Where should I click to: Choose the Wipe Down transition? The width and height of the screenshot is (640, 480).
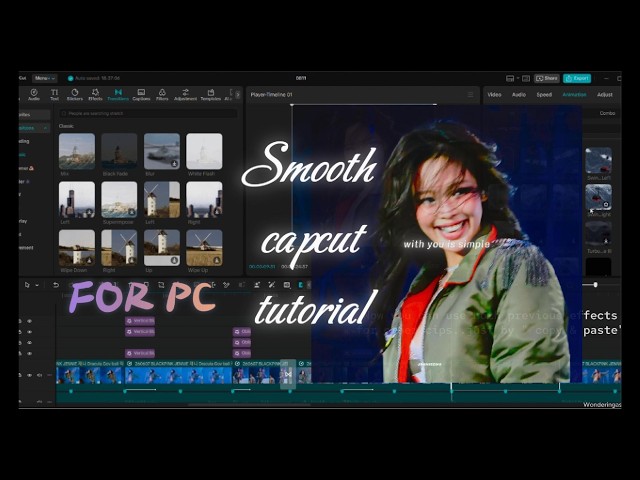click(x=77, y=248)
